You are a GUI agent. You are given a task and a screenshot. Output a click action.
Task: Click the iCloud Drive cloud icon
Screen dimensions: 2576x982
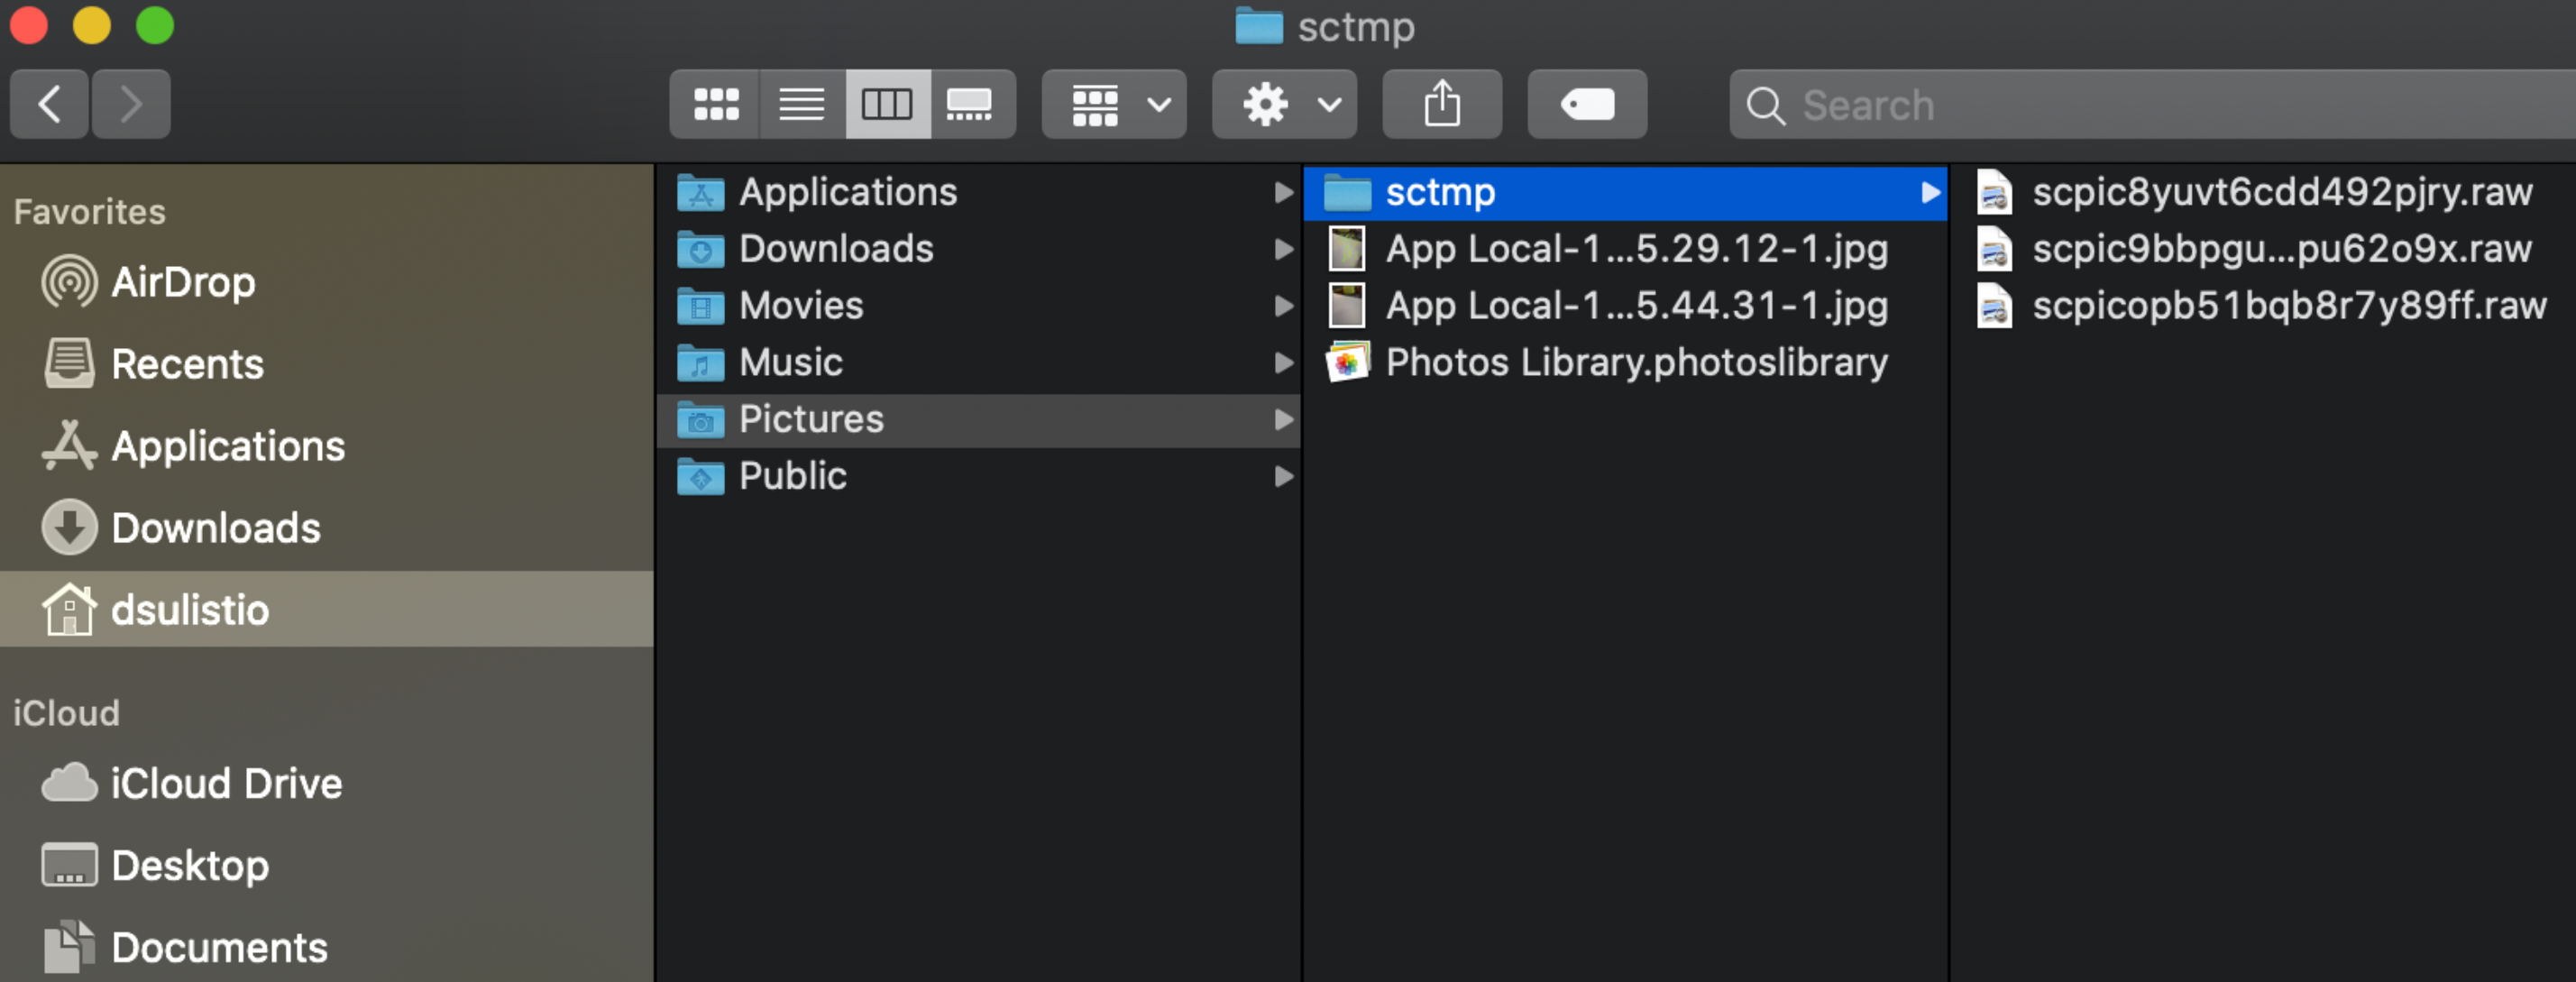click(69, 783)
